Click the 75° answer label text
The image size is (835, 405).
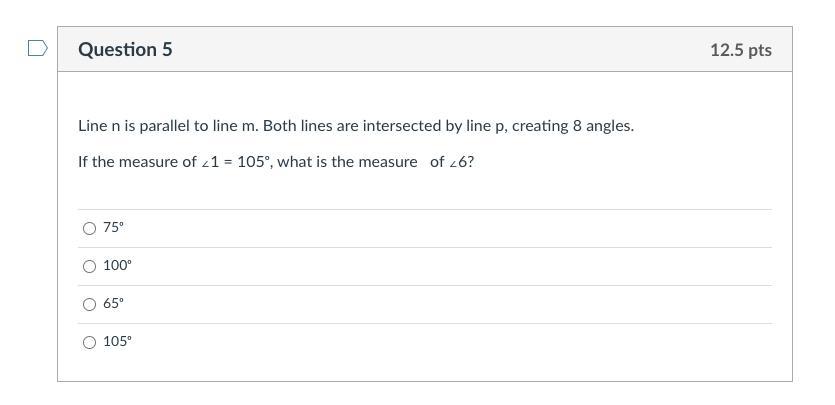[114, 228]
